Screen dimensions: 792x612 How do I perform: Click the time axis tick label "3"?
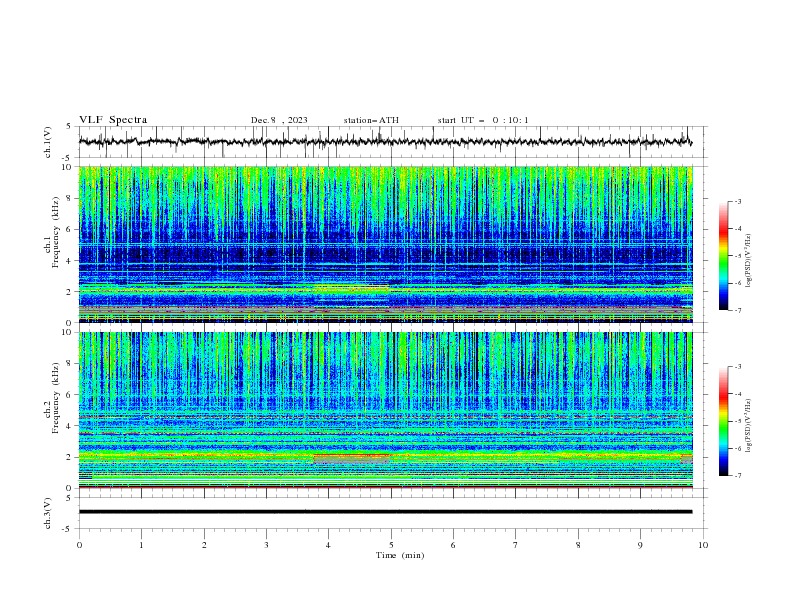point(266,545)
